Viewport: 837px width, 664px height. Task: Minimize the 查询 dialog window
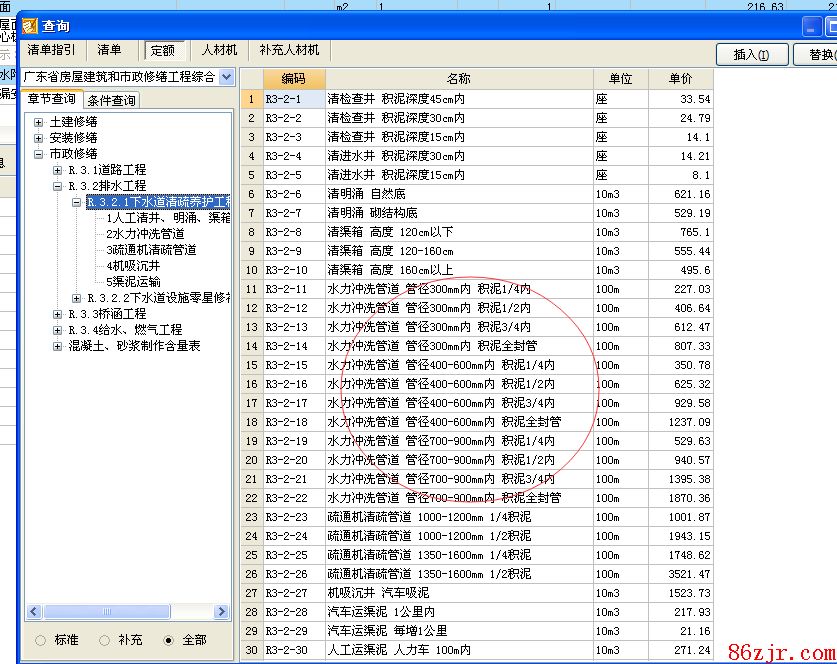(811, 27)
